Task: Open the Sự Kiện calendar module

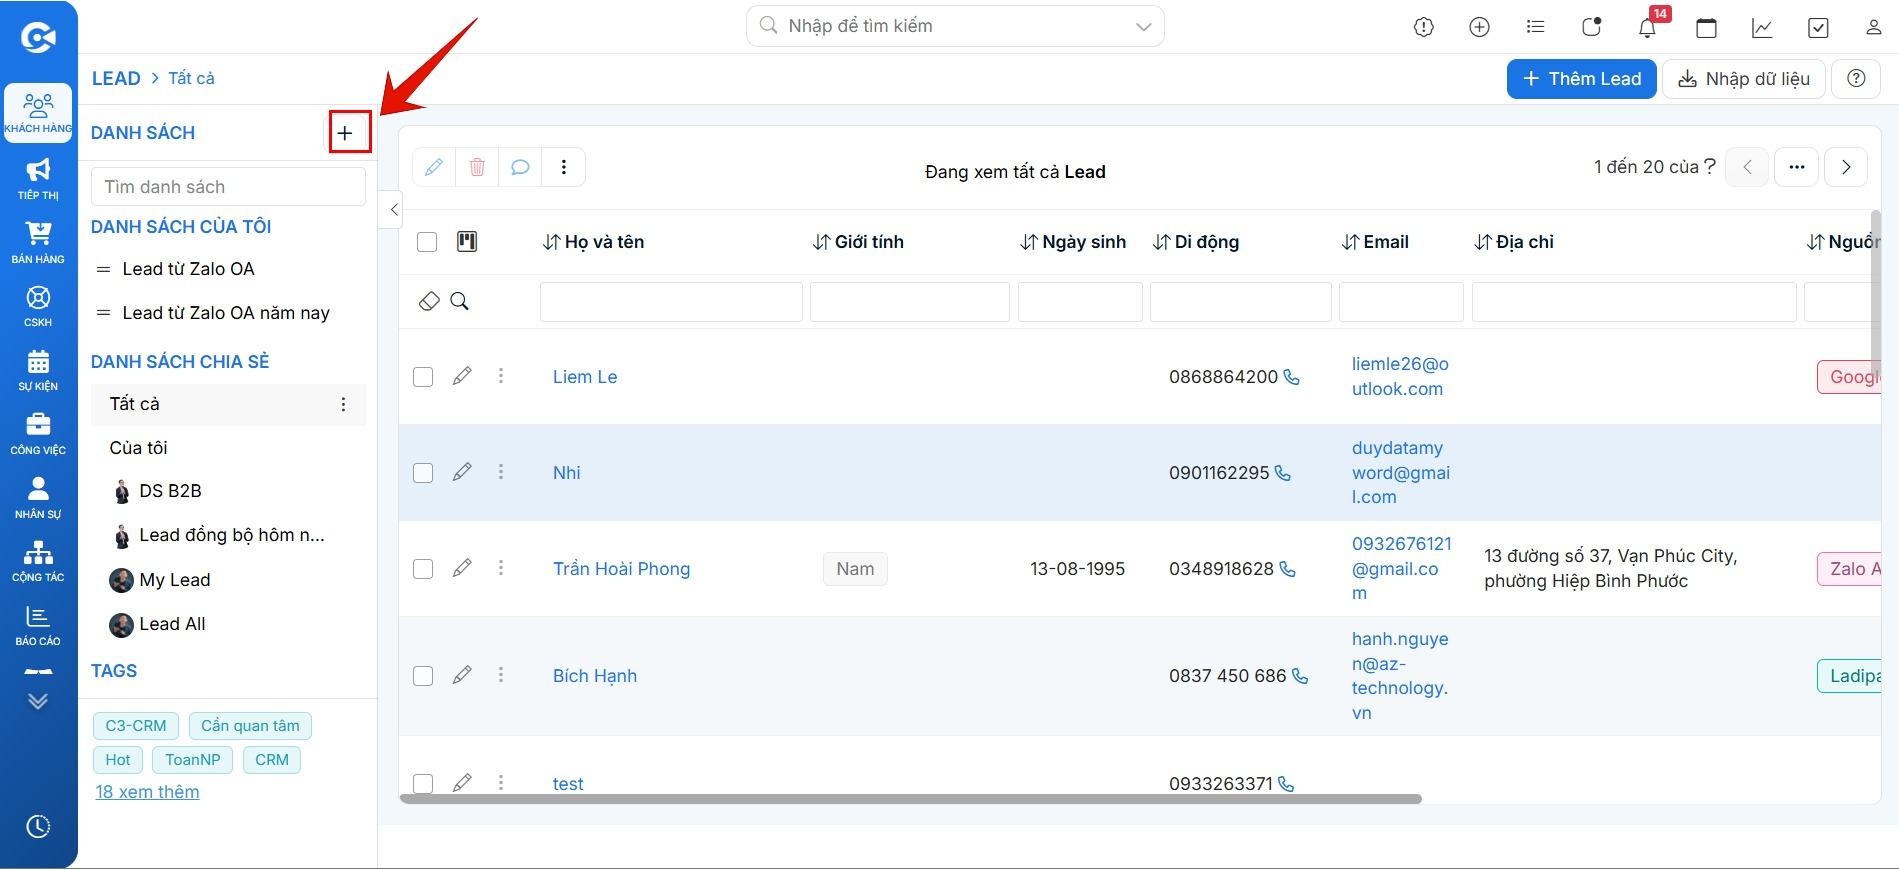Action: (38, 370)
